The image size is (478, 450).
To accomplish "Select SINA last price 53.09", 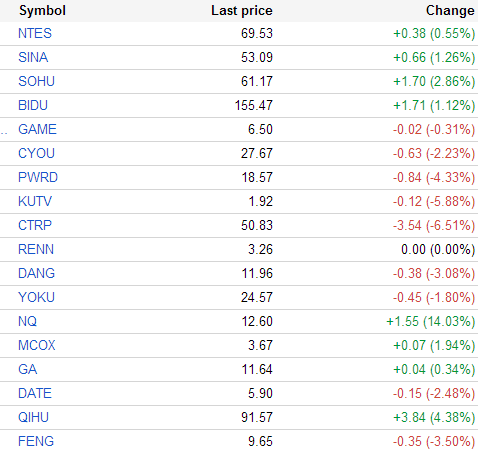I will pos(257,57).
